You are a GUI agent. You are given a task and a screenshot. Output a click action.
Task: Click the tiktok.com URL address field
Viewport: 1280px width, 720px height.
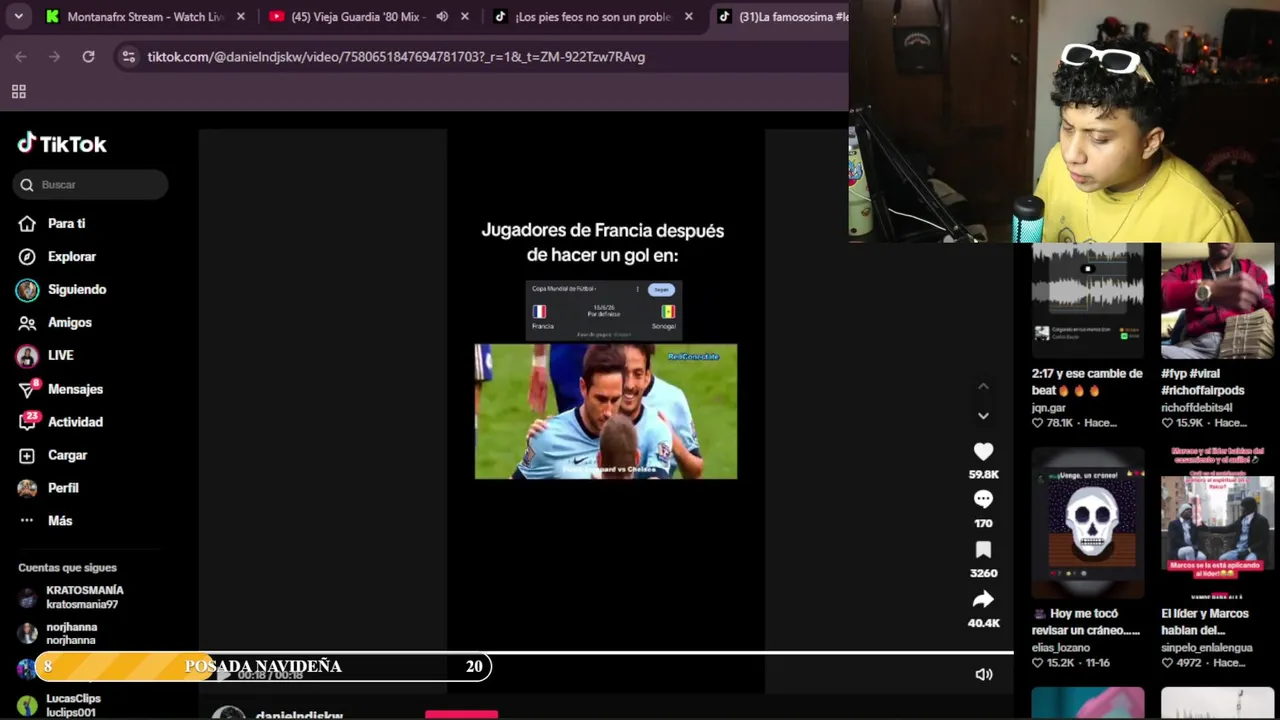coord(396,57)
